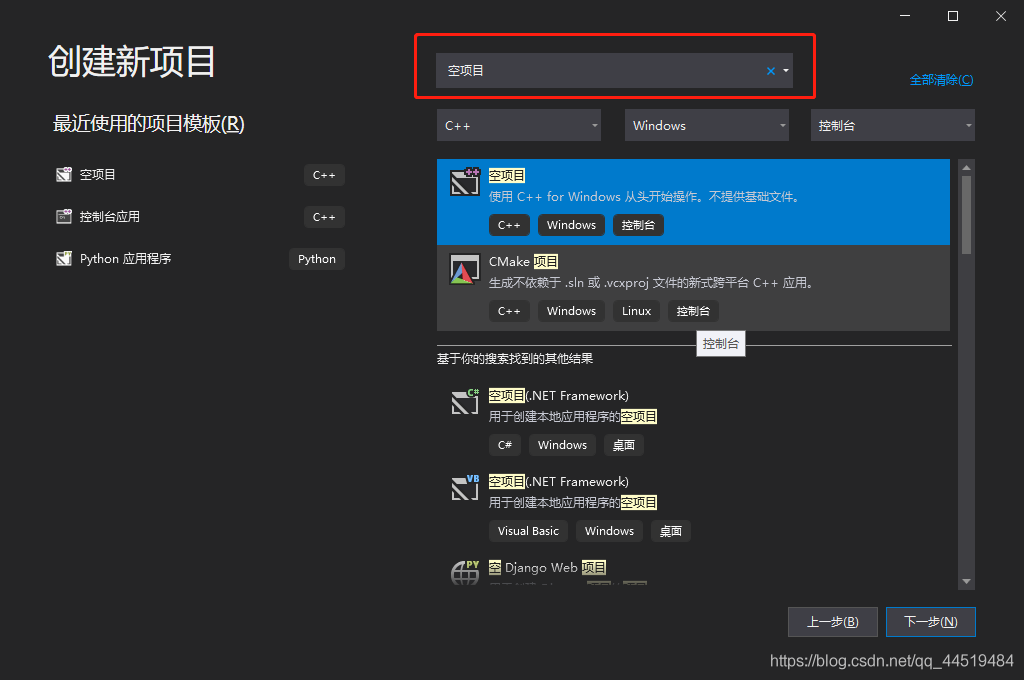Click the 桌面 tag under Visual Basic template
The height and width of the screenshot is (680, 1024).
coord(671,531)
